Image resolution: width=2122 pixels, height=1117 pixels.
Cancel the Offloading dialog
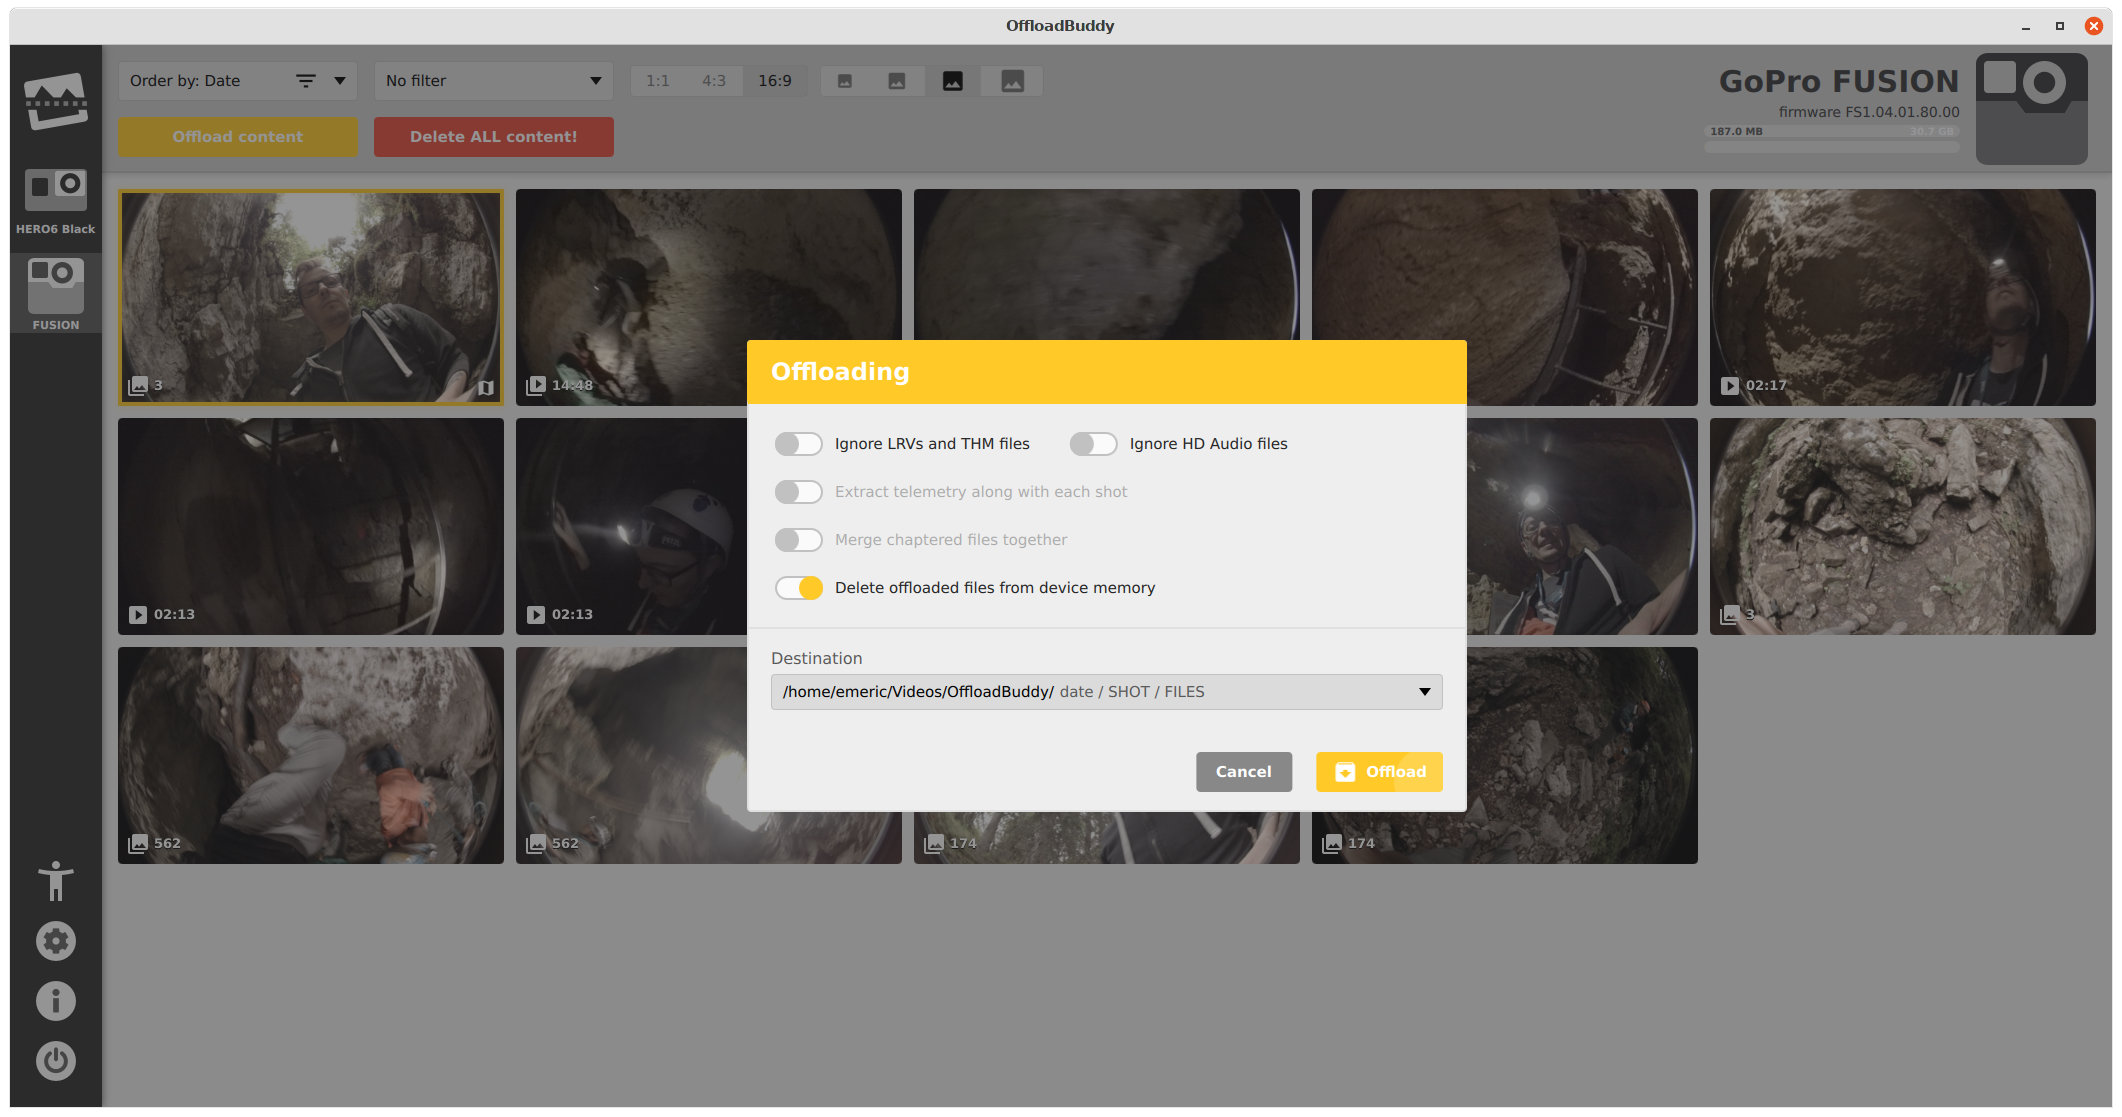click(1243, 772)
